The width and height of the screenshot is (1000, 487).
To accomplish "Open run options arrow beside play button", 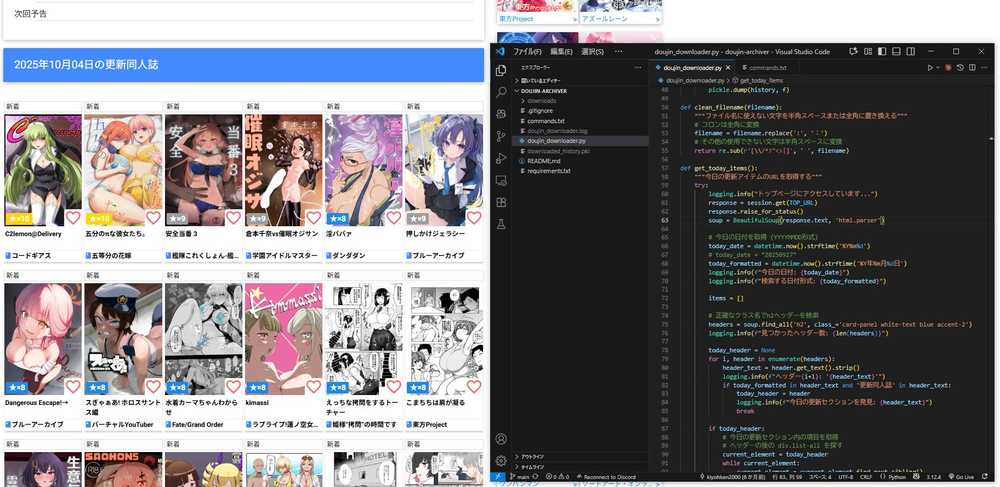I will (938, 68).
